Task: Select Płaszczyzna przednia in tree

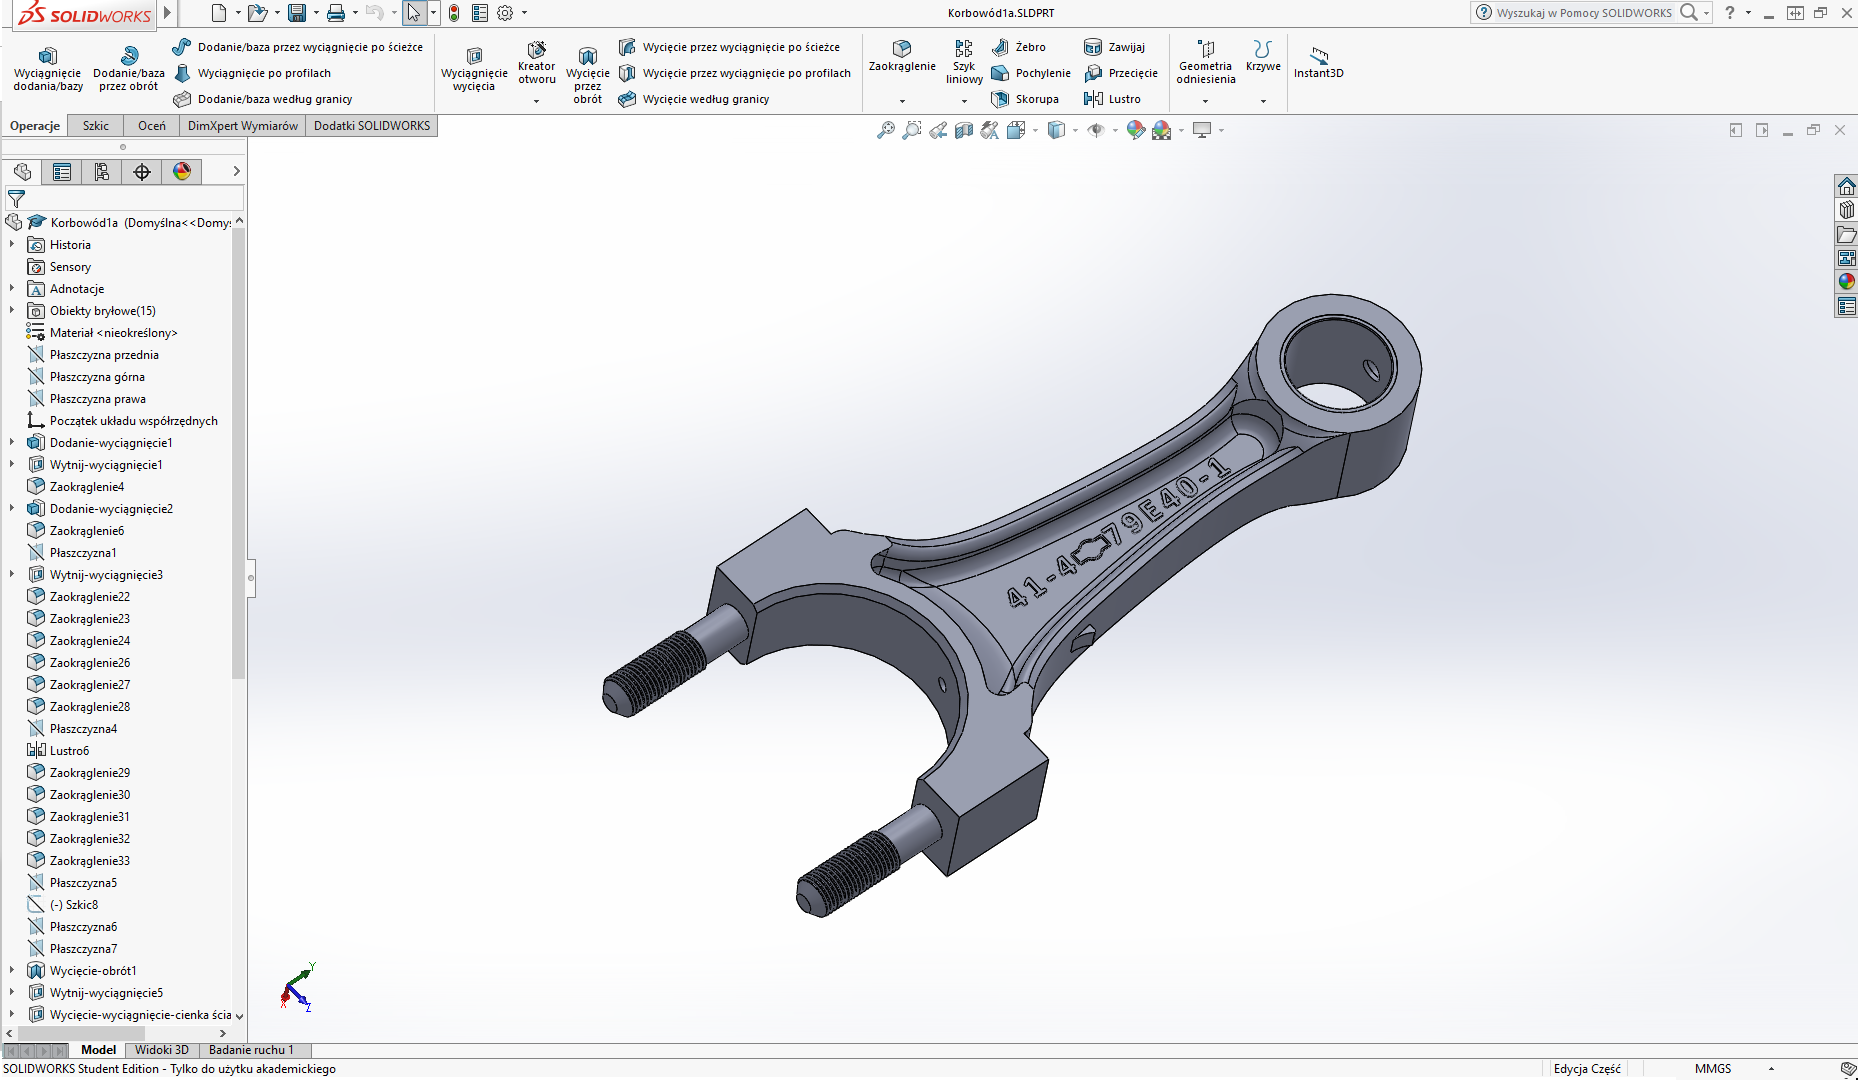Action: pos(104,354)
